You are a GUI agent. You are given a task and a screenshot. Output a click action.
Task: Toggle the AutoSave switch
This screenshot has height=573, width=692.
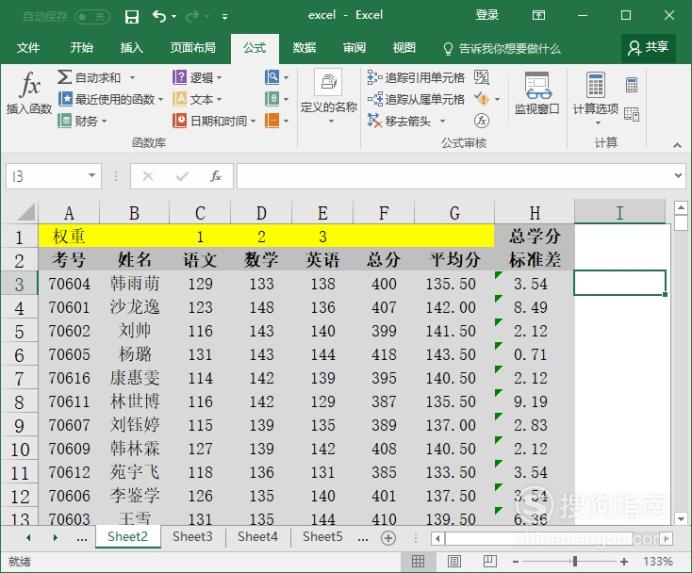click(92, 17)
